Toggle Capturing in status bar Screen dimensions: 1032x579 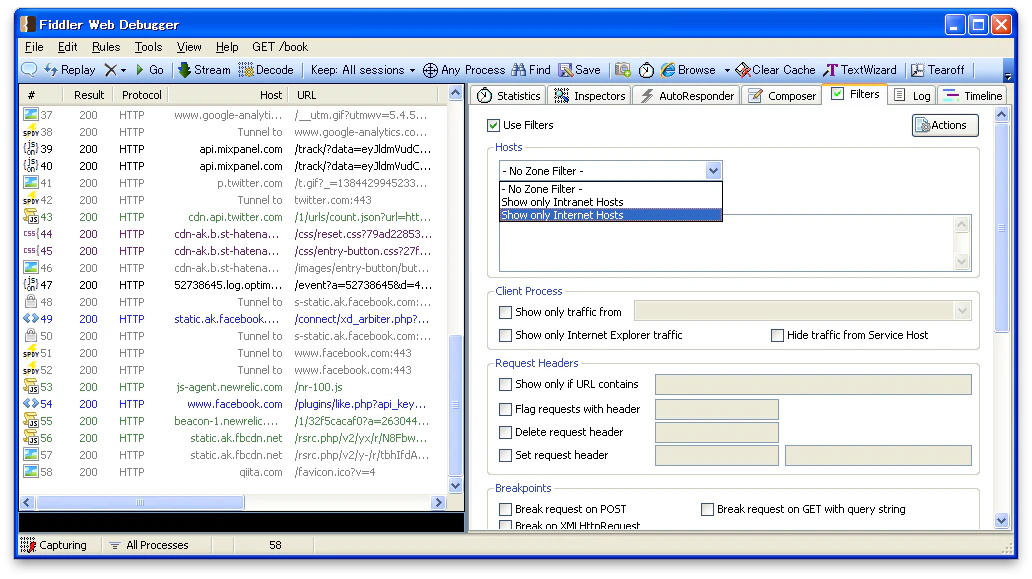tap(54, 545)
